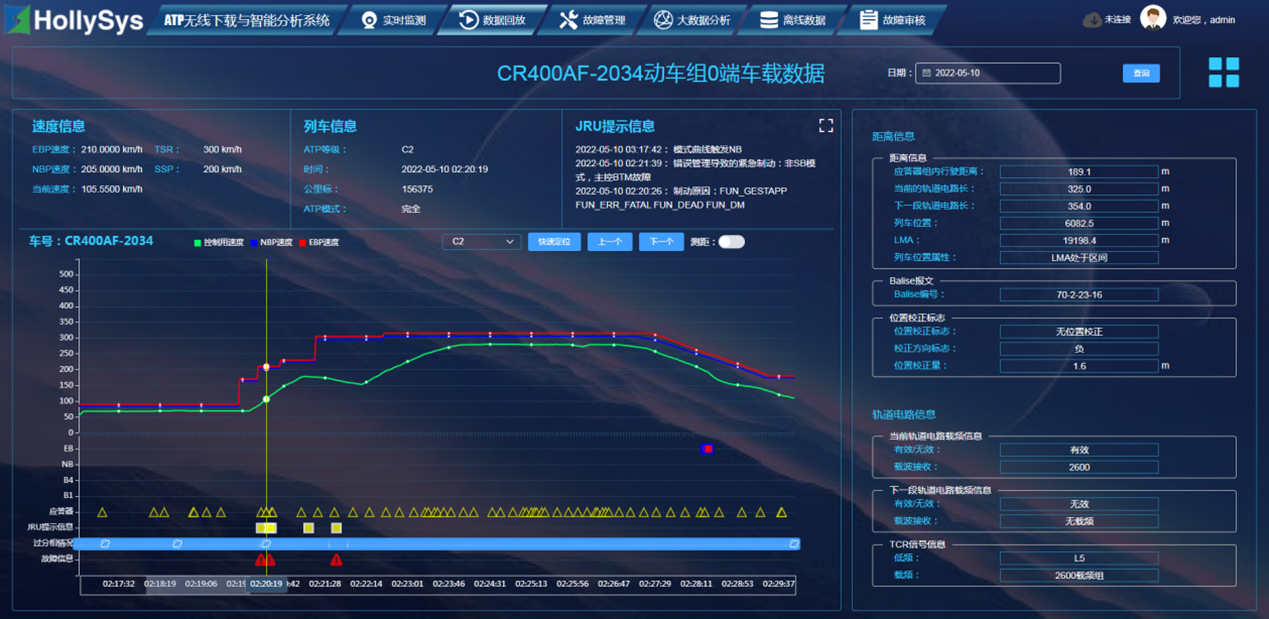Click the 快速定位 quick locate button
Image resolution: width=1269 pixels, height=619 pixels.
pyautogui.click(x=554, y=242)
